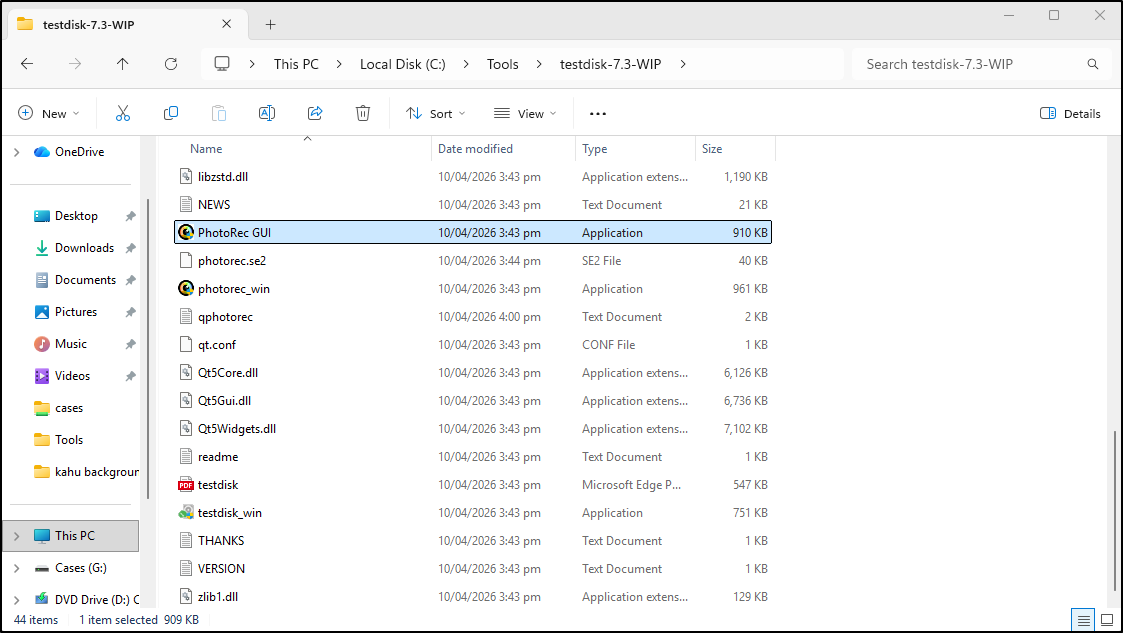Click the testdisk_win application icon
The image size is (1123, 633).
(x=186, y=513)
